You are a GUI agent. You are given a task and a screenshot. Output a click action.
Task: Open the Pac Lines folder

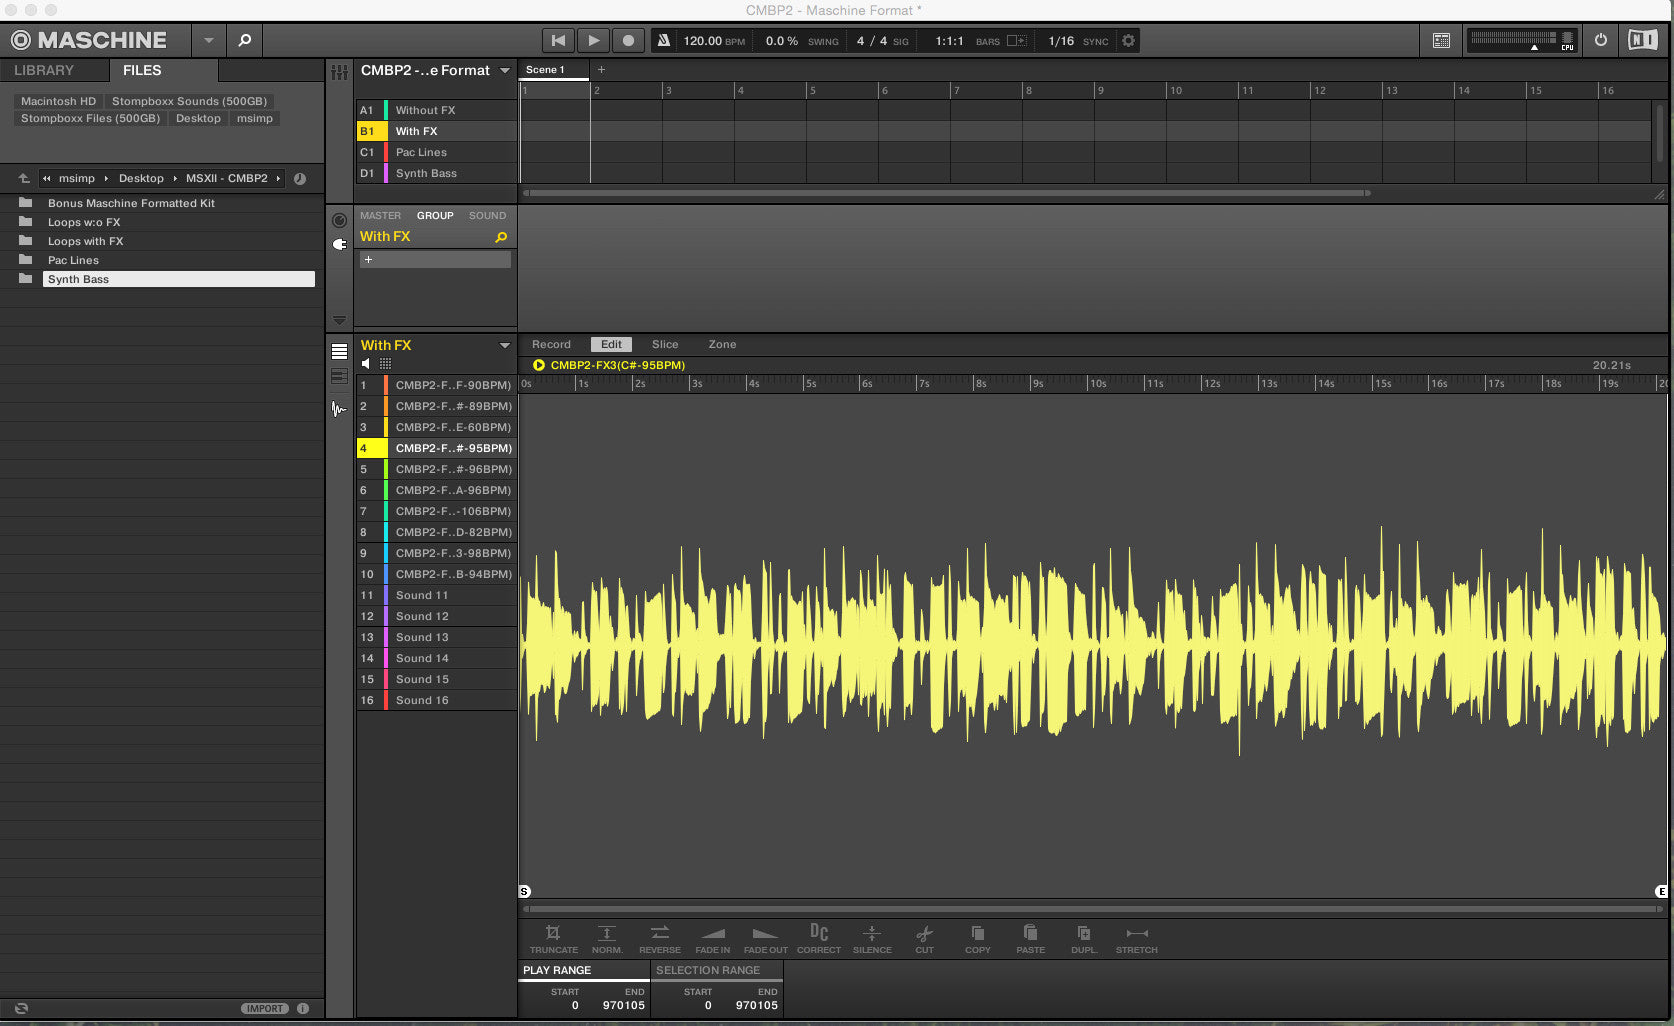coord(73,260)
